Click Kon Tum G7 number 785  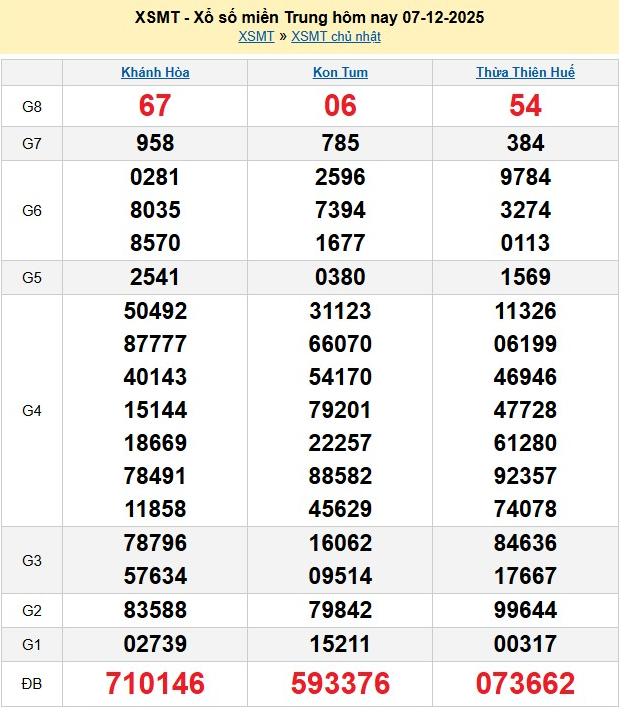tap(340, 143)
